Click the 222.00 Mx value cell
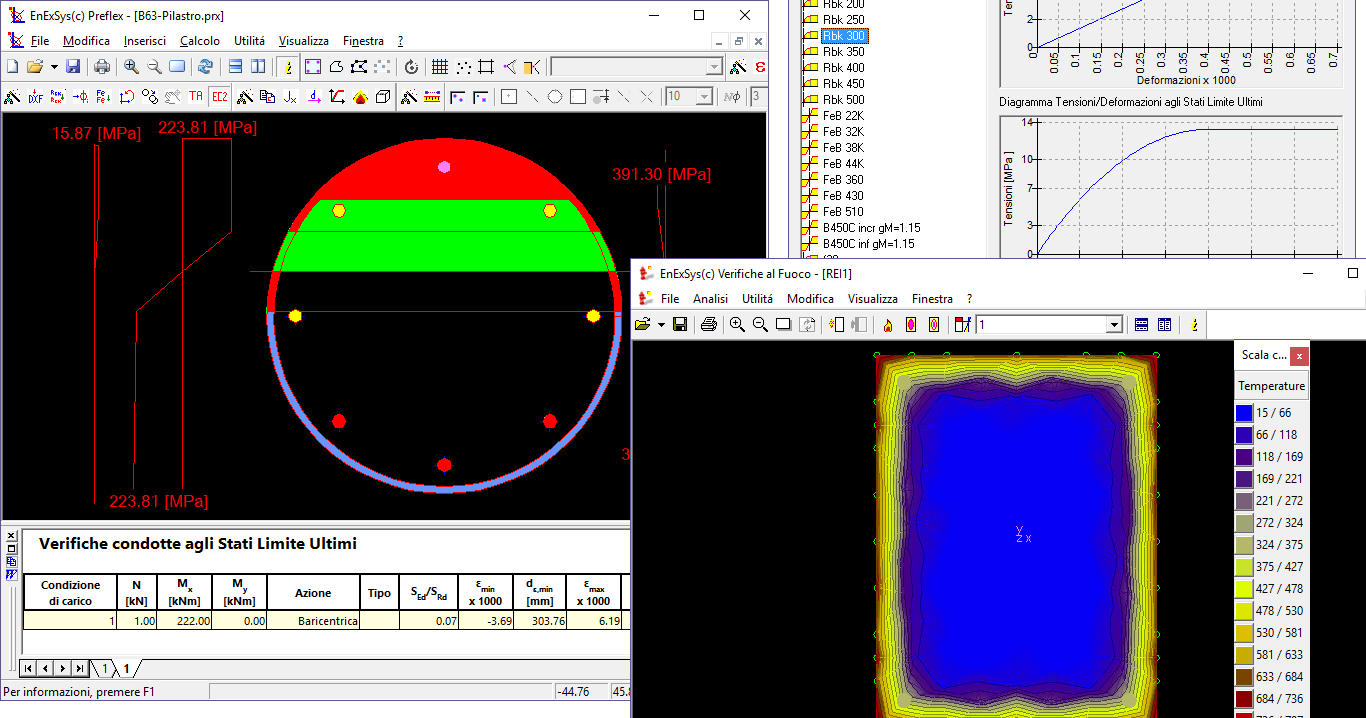This screenshot has height=718, width=1366. tap(185, 621)
